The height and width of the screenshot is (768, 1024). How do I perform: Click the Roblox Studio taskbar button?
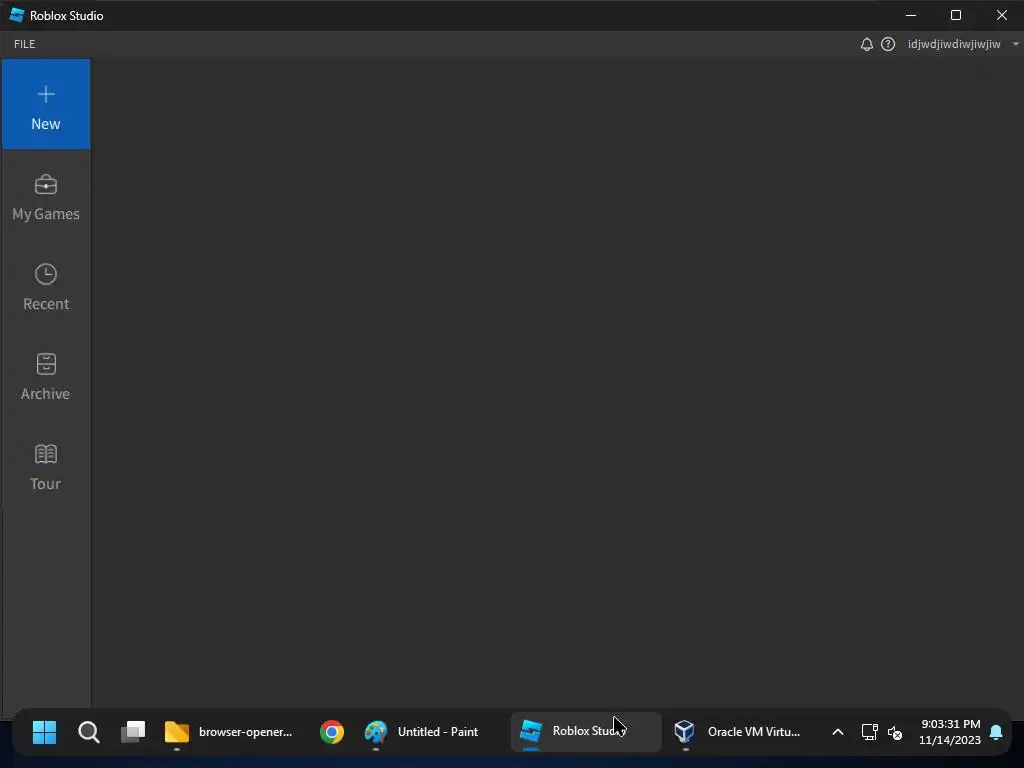point(586,732)
